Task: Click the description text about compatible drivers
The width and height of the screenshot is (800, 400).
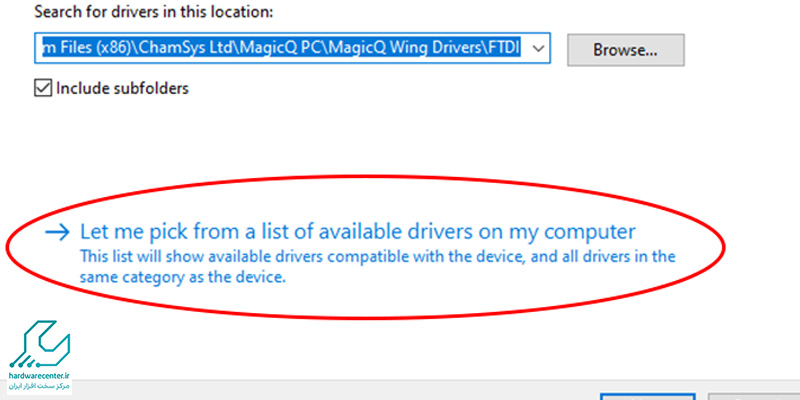Action: tap(378, 267)
